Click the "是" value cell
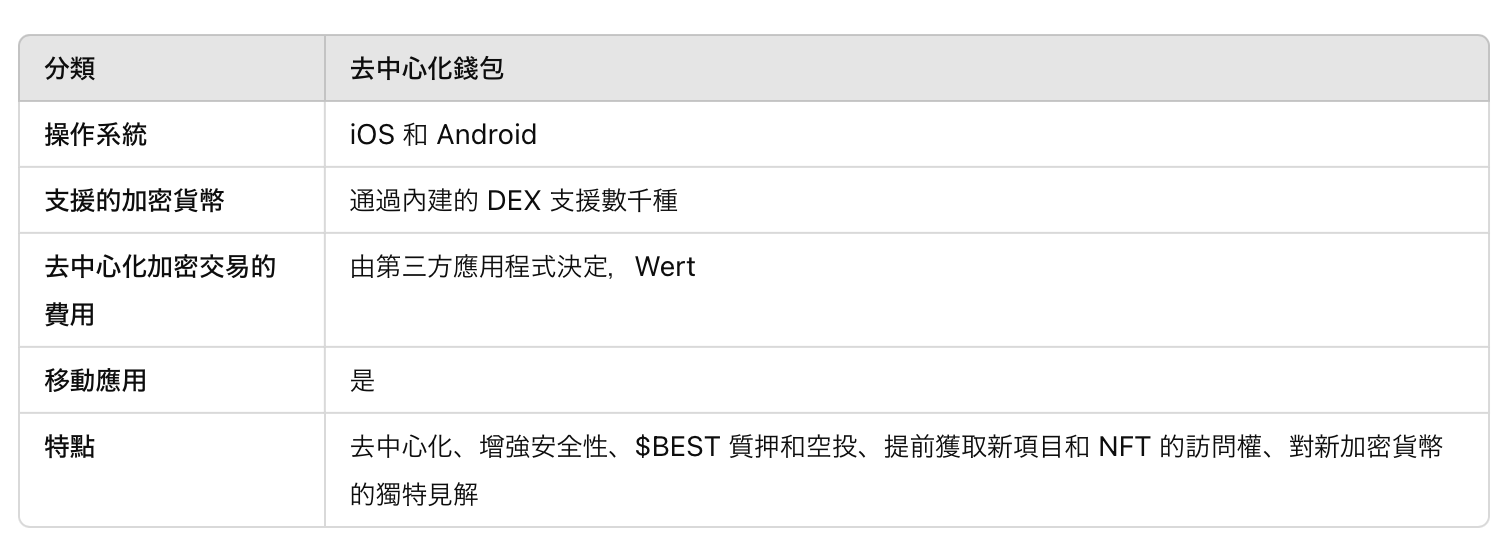The width and height of the screenshot is (1502, 542). pyautogui.click(x=363, y=381)
